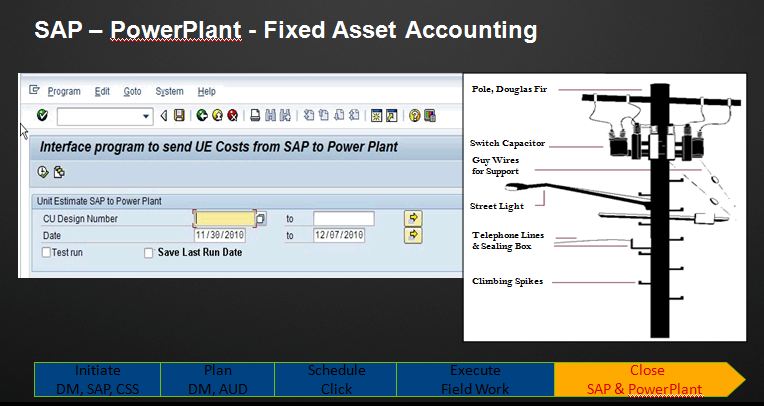Screen dimensions: 764x406
Task: Click the green Back arrow icon
Action: [202, 116]
